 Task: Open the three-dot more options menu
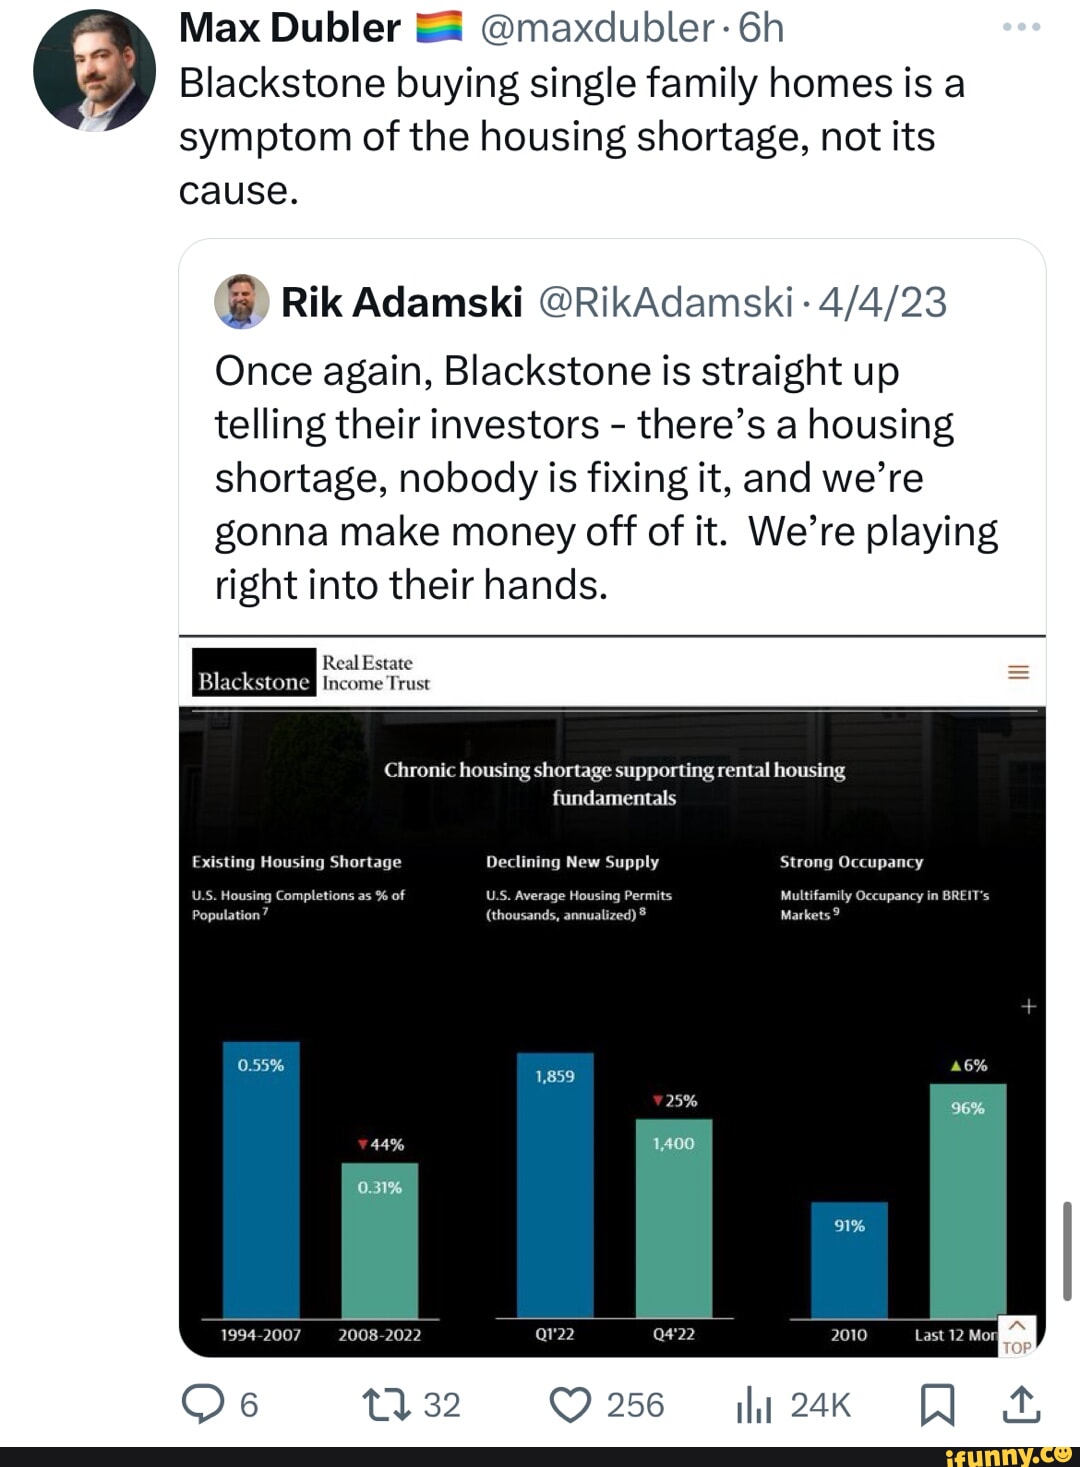(x=1021, y=28)
